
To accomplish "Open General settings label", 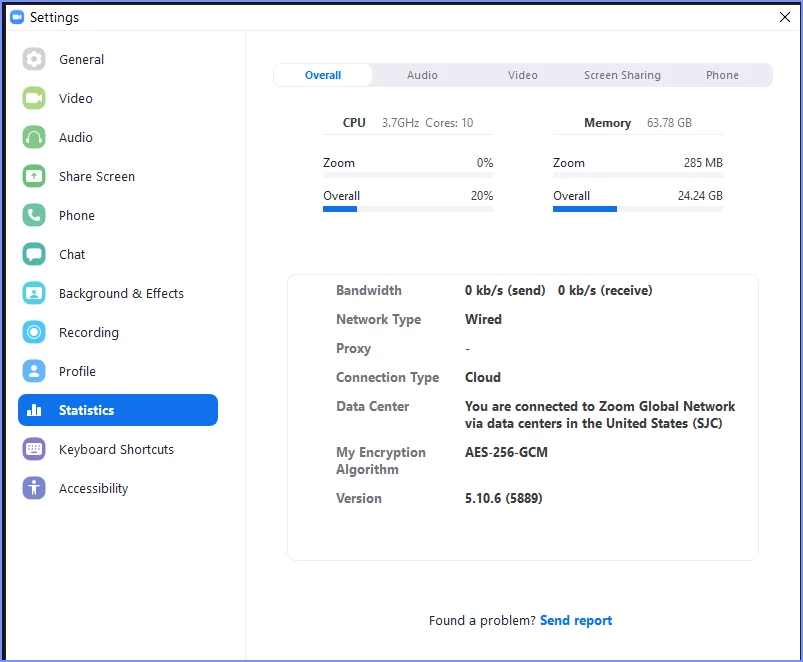I will [x=81, y=59].
